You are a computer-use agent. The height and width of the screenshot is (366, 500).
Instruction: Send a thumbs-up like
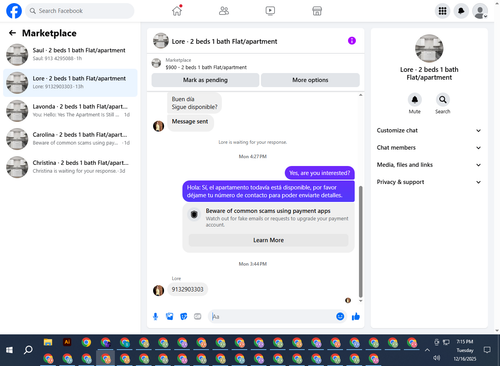point(356,316)
